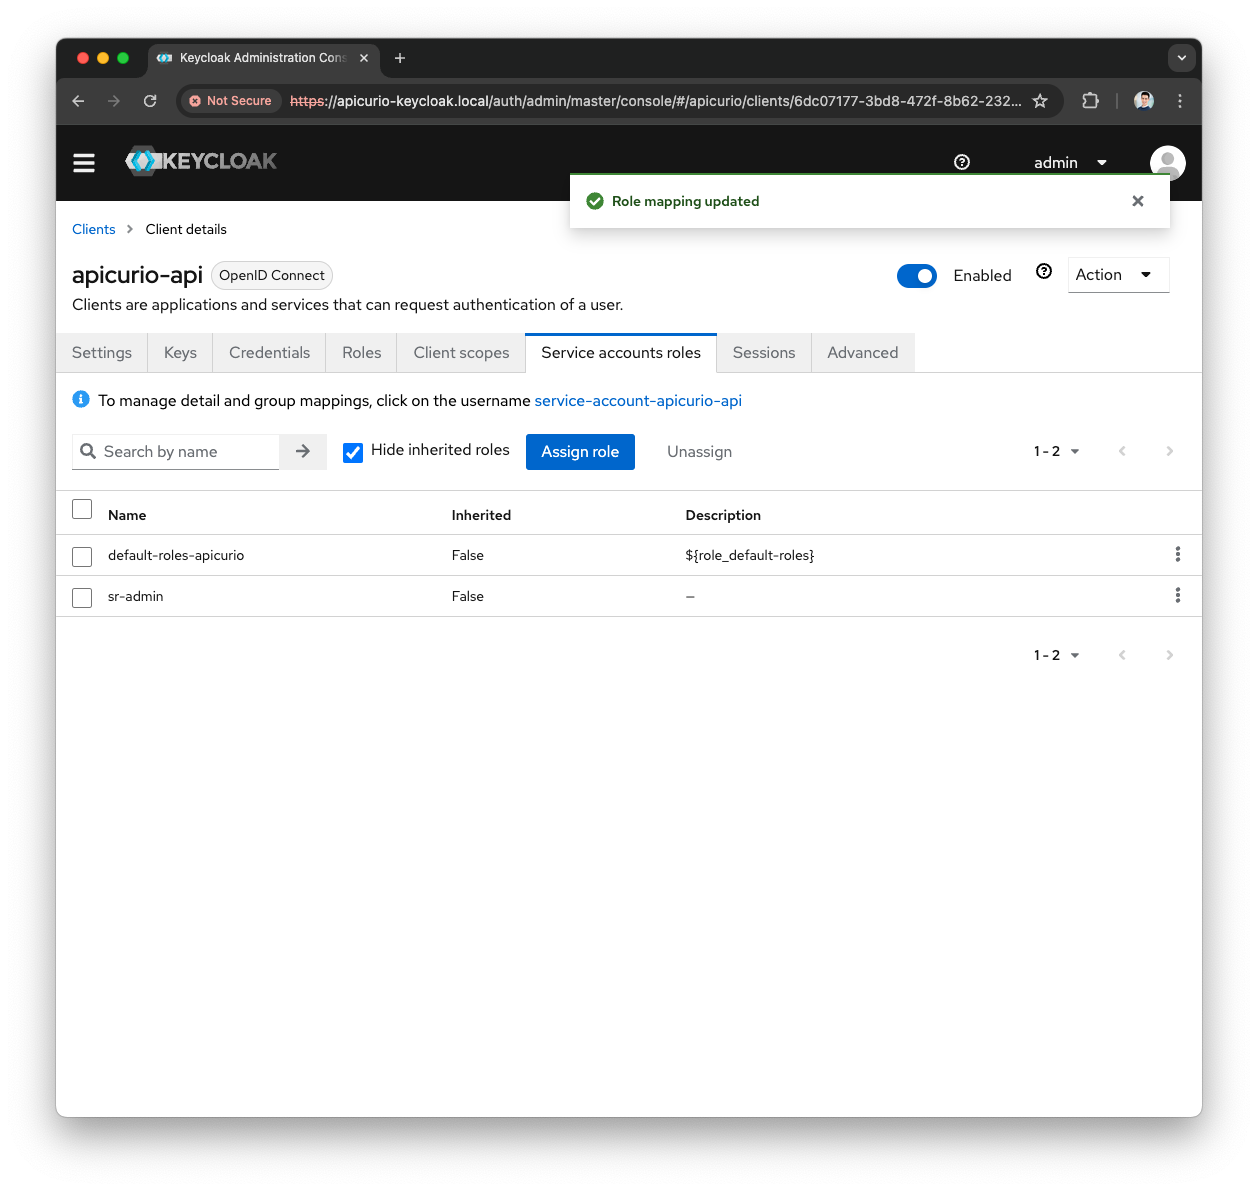Check the default-roles-apicurio row checkbox
This screenshot has width=1258, height=1191.
82,557
